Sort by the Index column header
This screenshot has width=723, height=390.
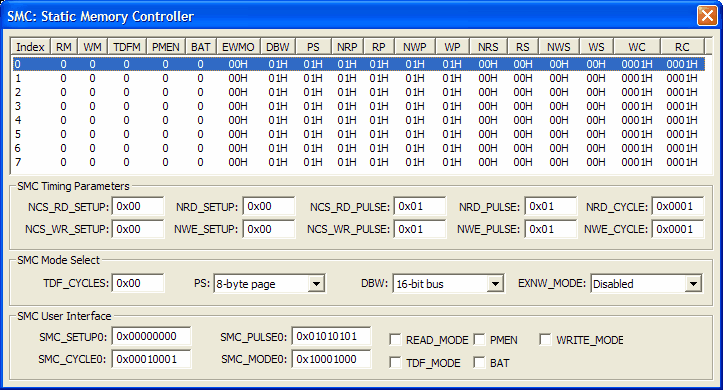point(30,47)
